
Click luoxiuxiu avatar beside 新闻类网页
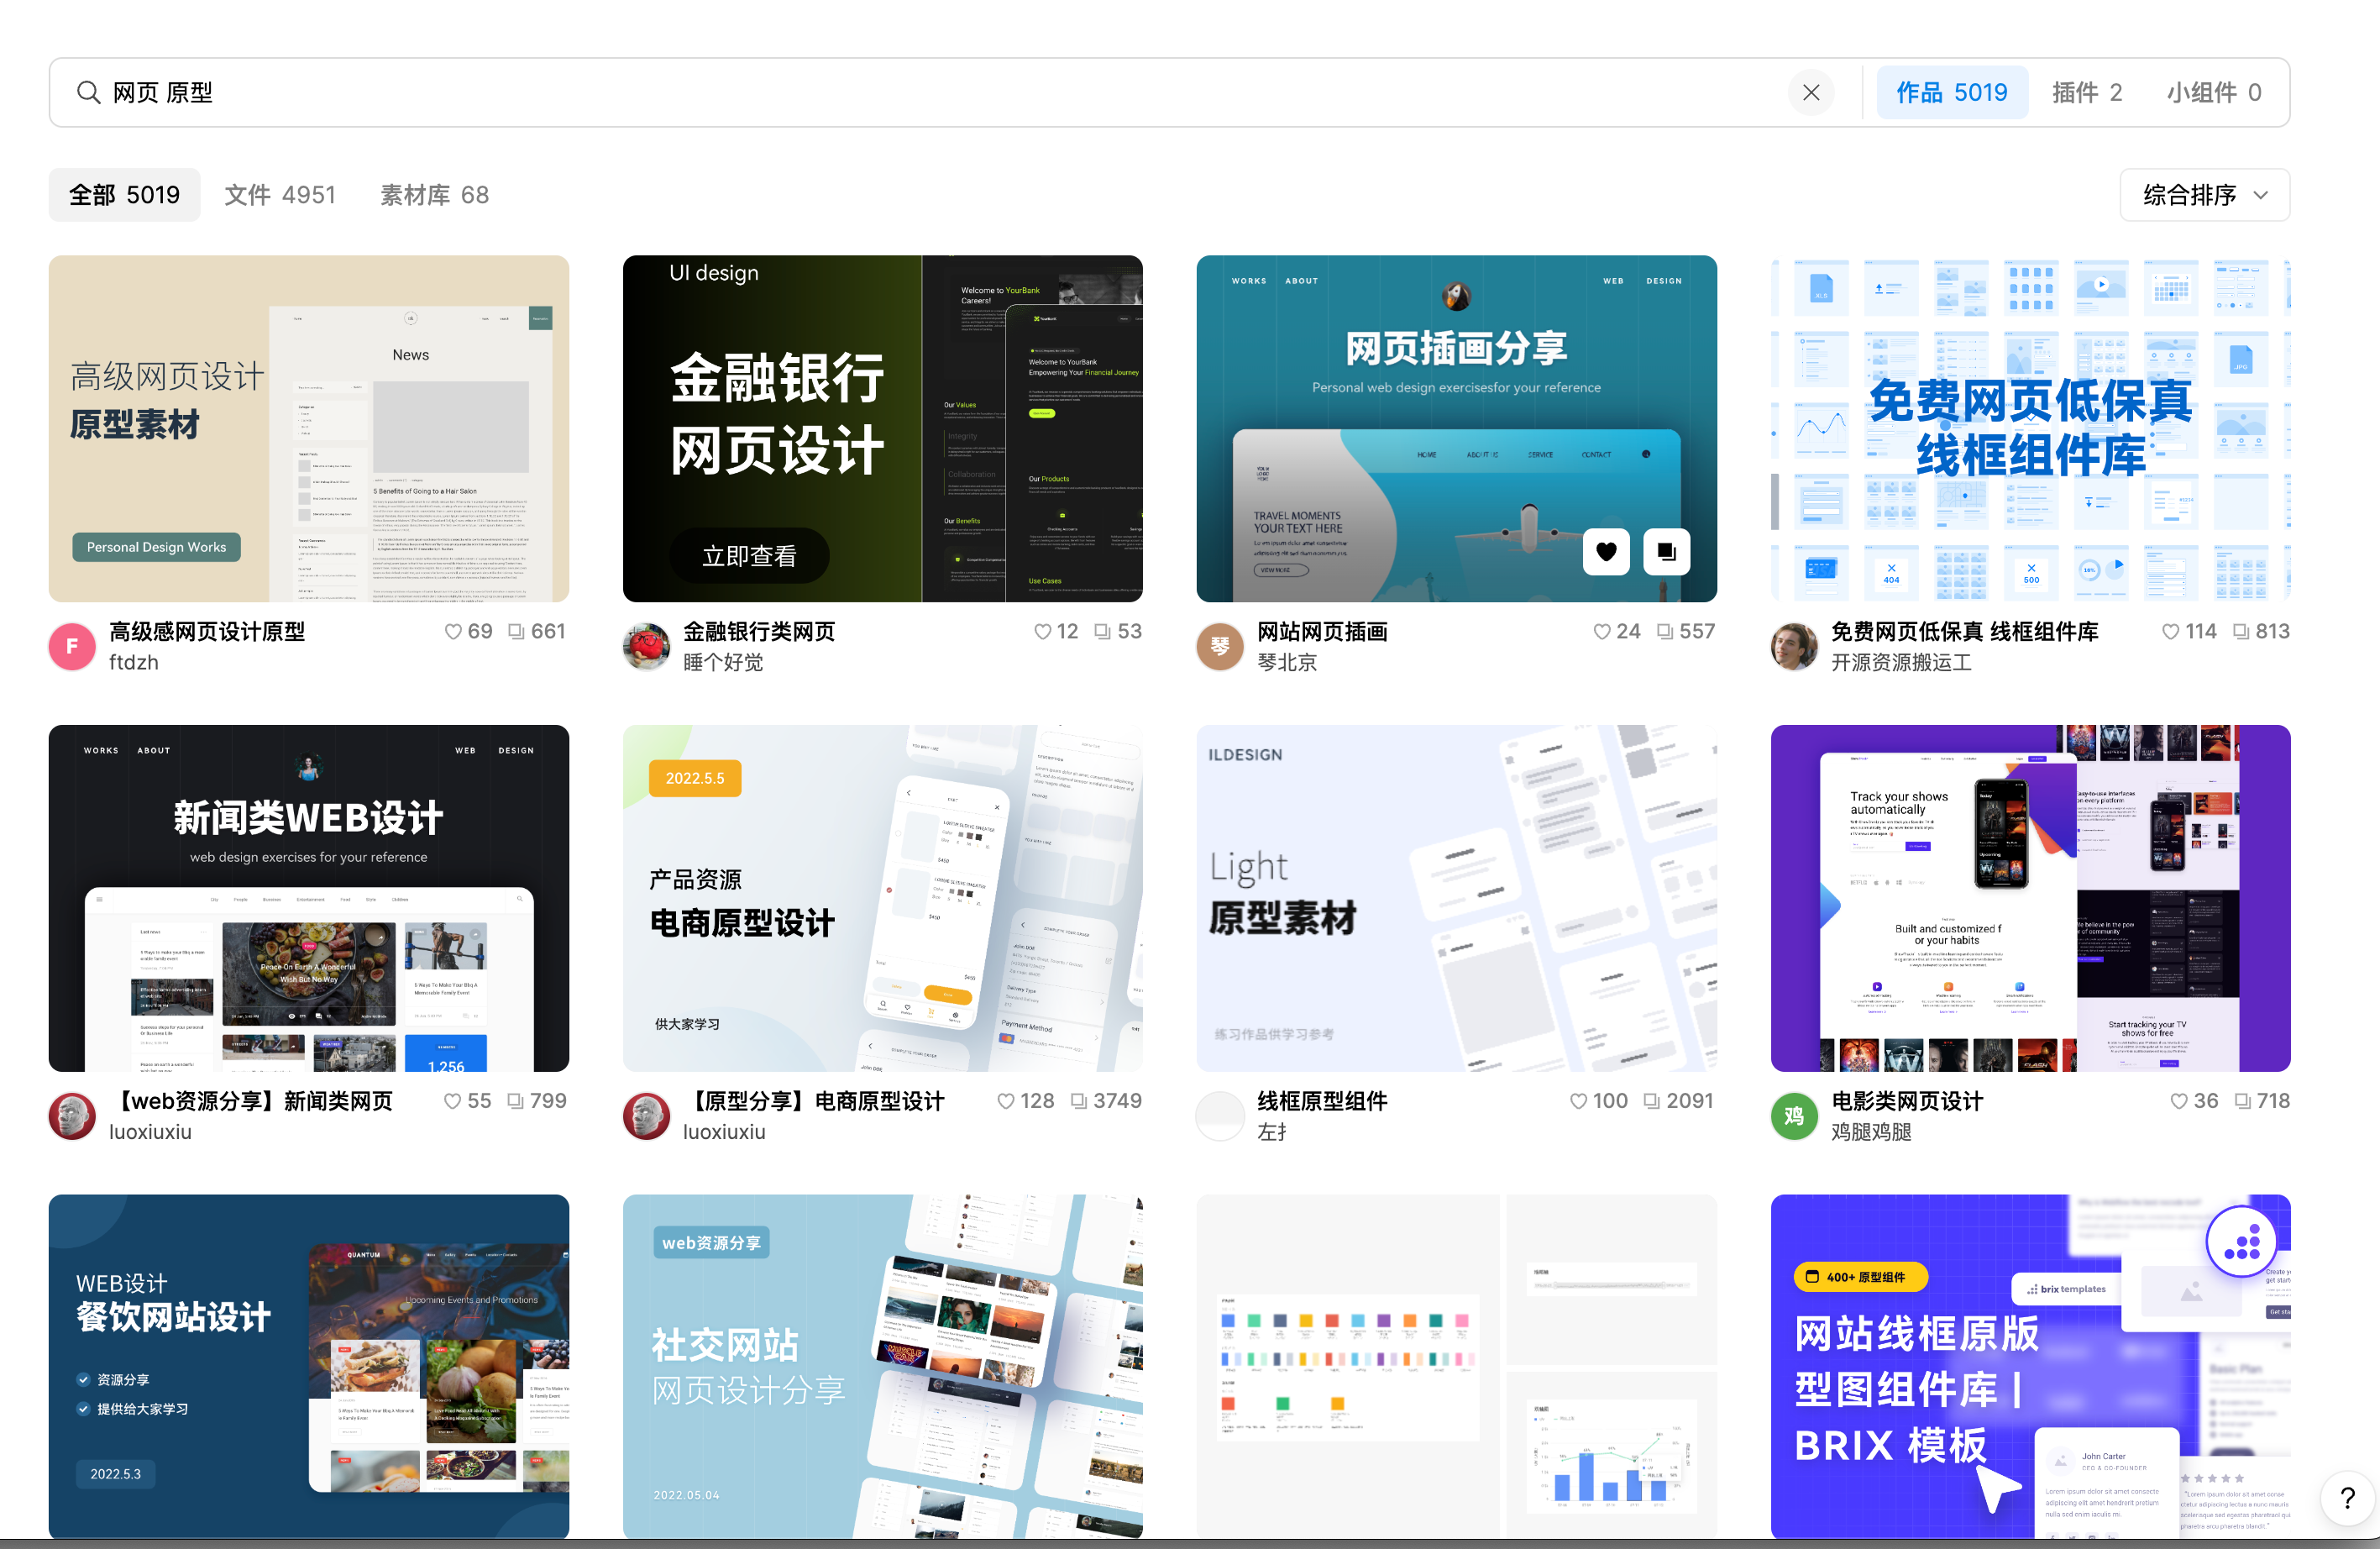72,1116
